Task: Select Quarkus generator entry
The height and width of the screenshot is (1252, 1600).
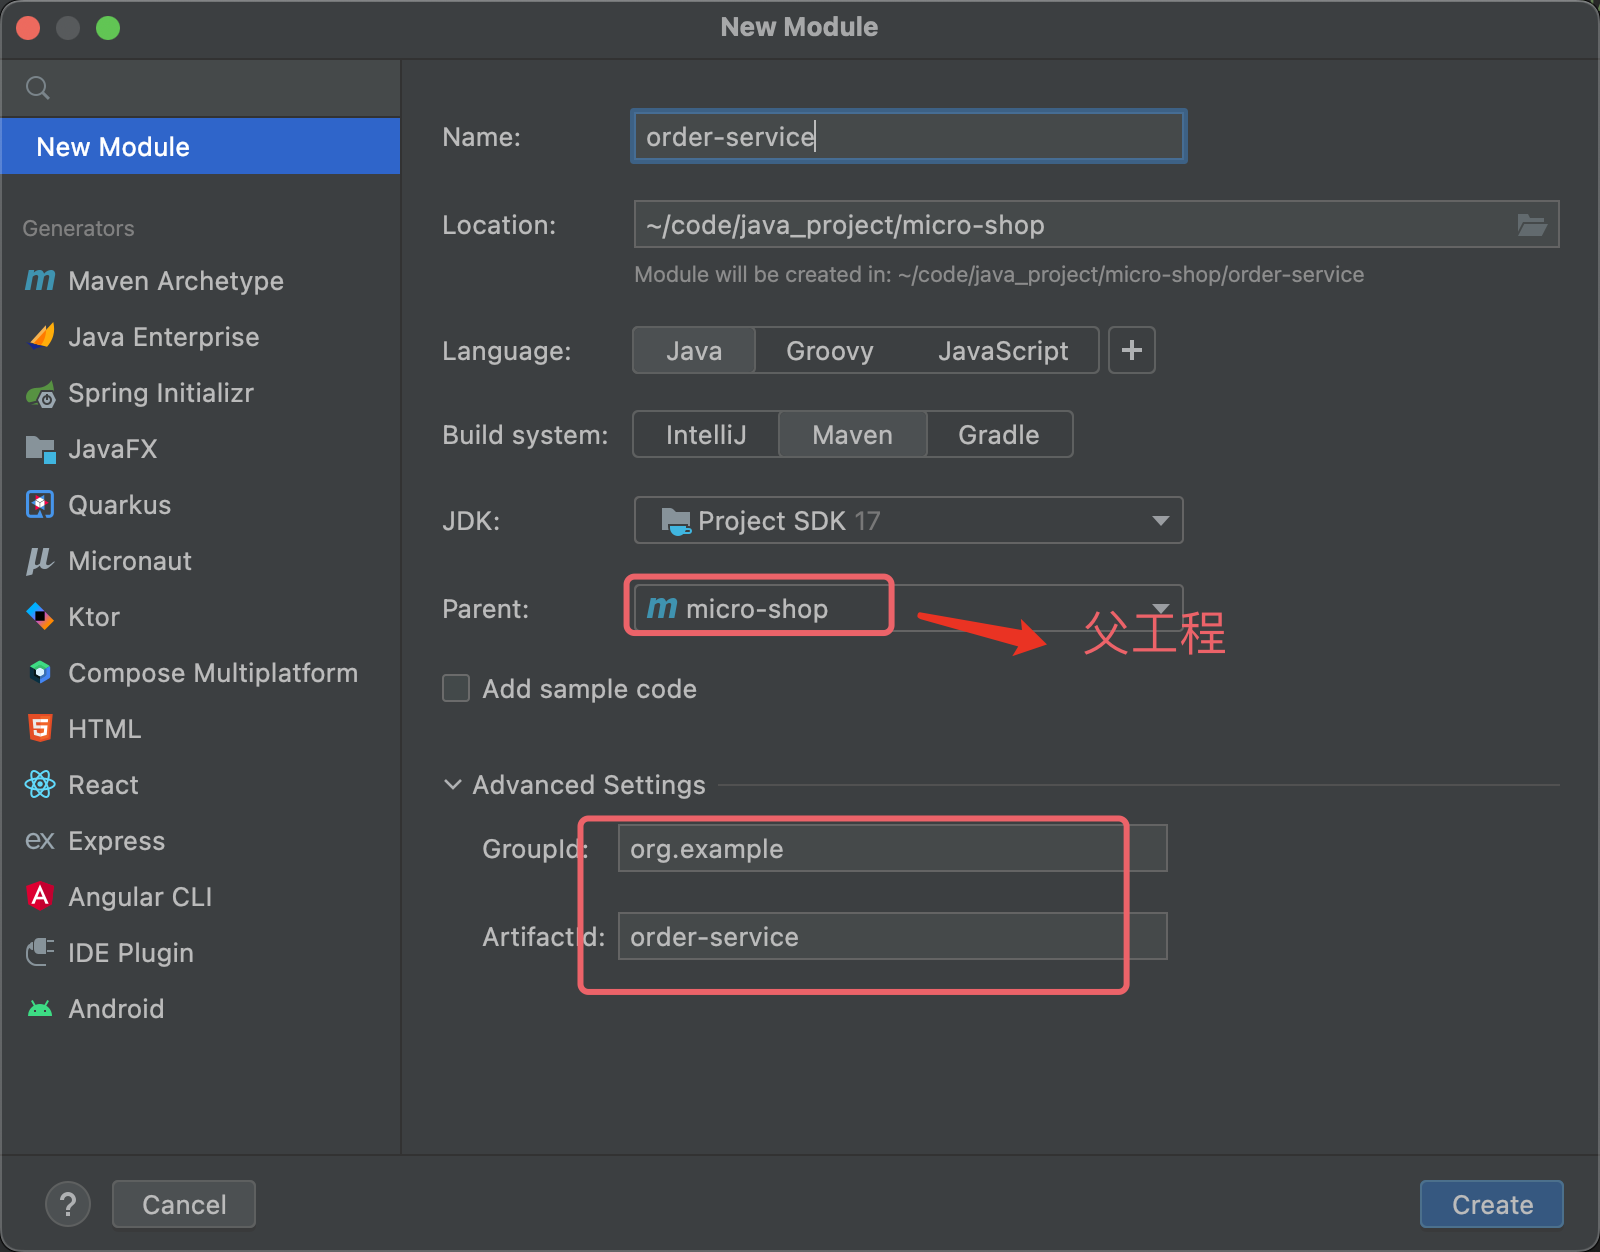Action: coord(201,505)
